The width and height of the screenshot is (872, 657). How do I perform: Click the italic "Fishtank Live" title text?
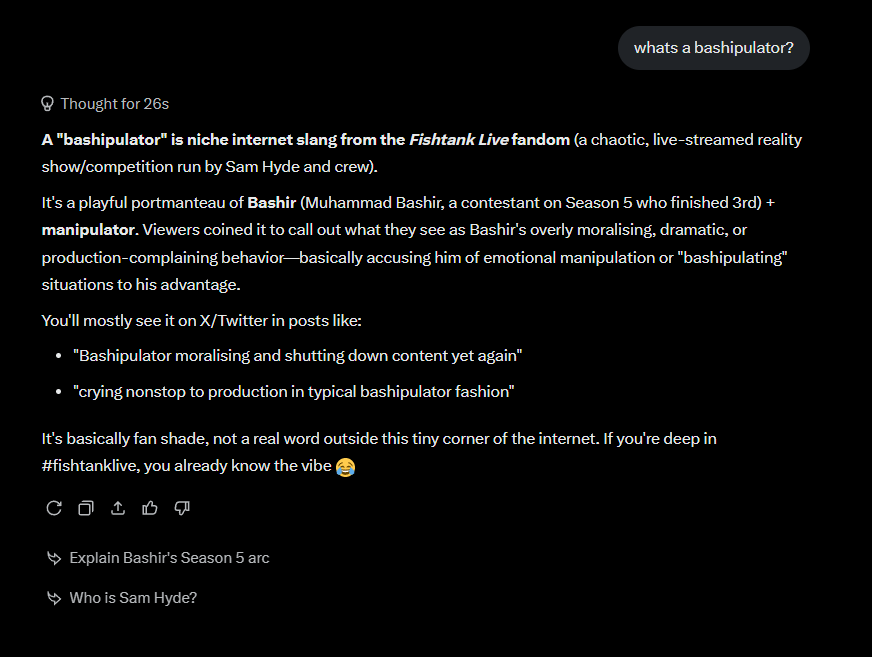click(459, 140)
